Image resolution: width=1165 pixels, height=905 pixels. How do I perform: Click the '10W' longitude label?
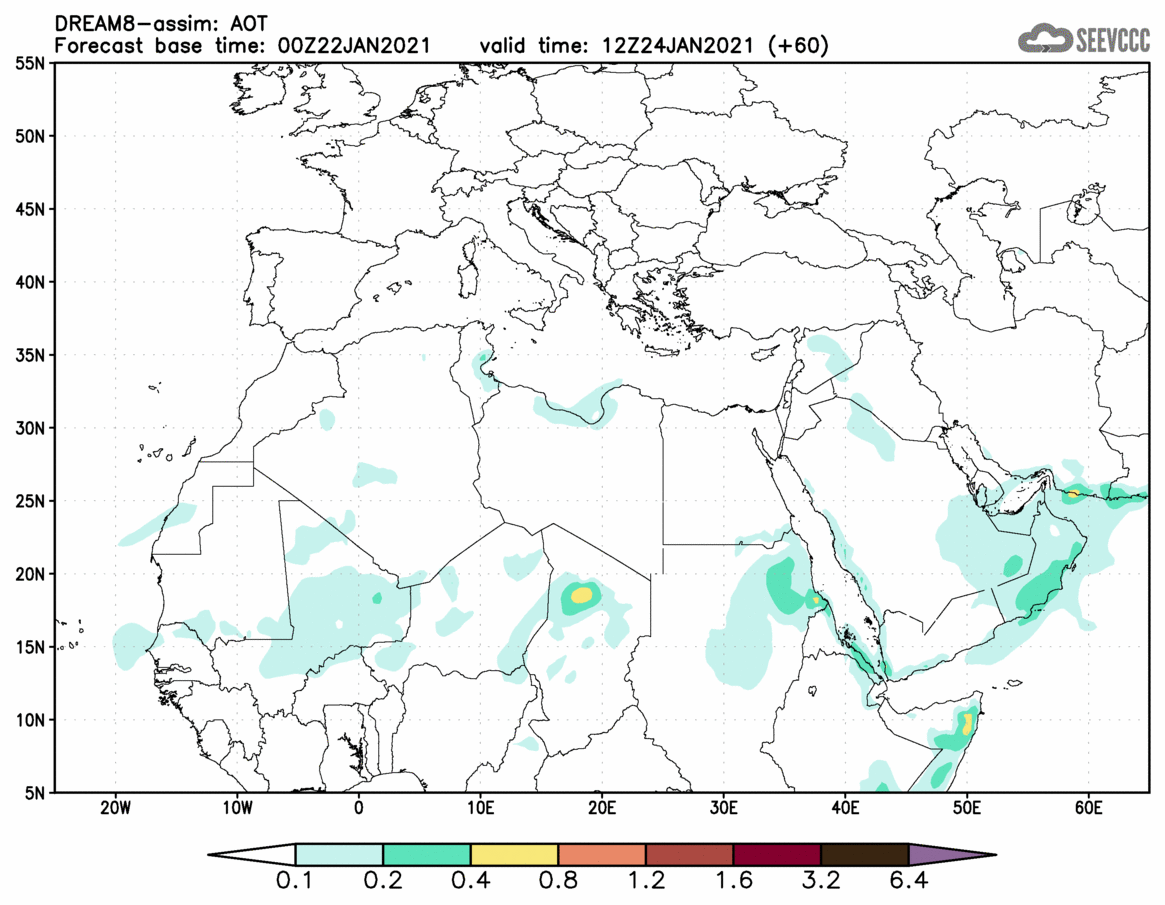pos(237,808)
